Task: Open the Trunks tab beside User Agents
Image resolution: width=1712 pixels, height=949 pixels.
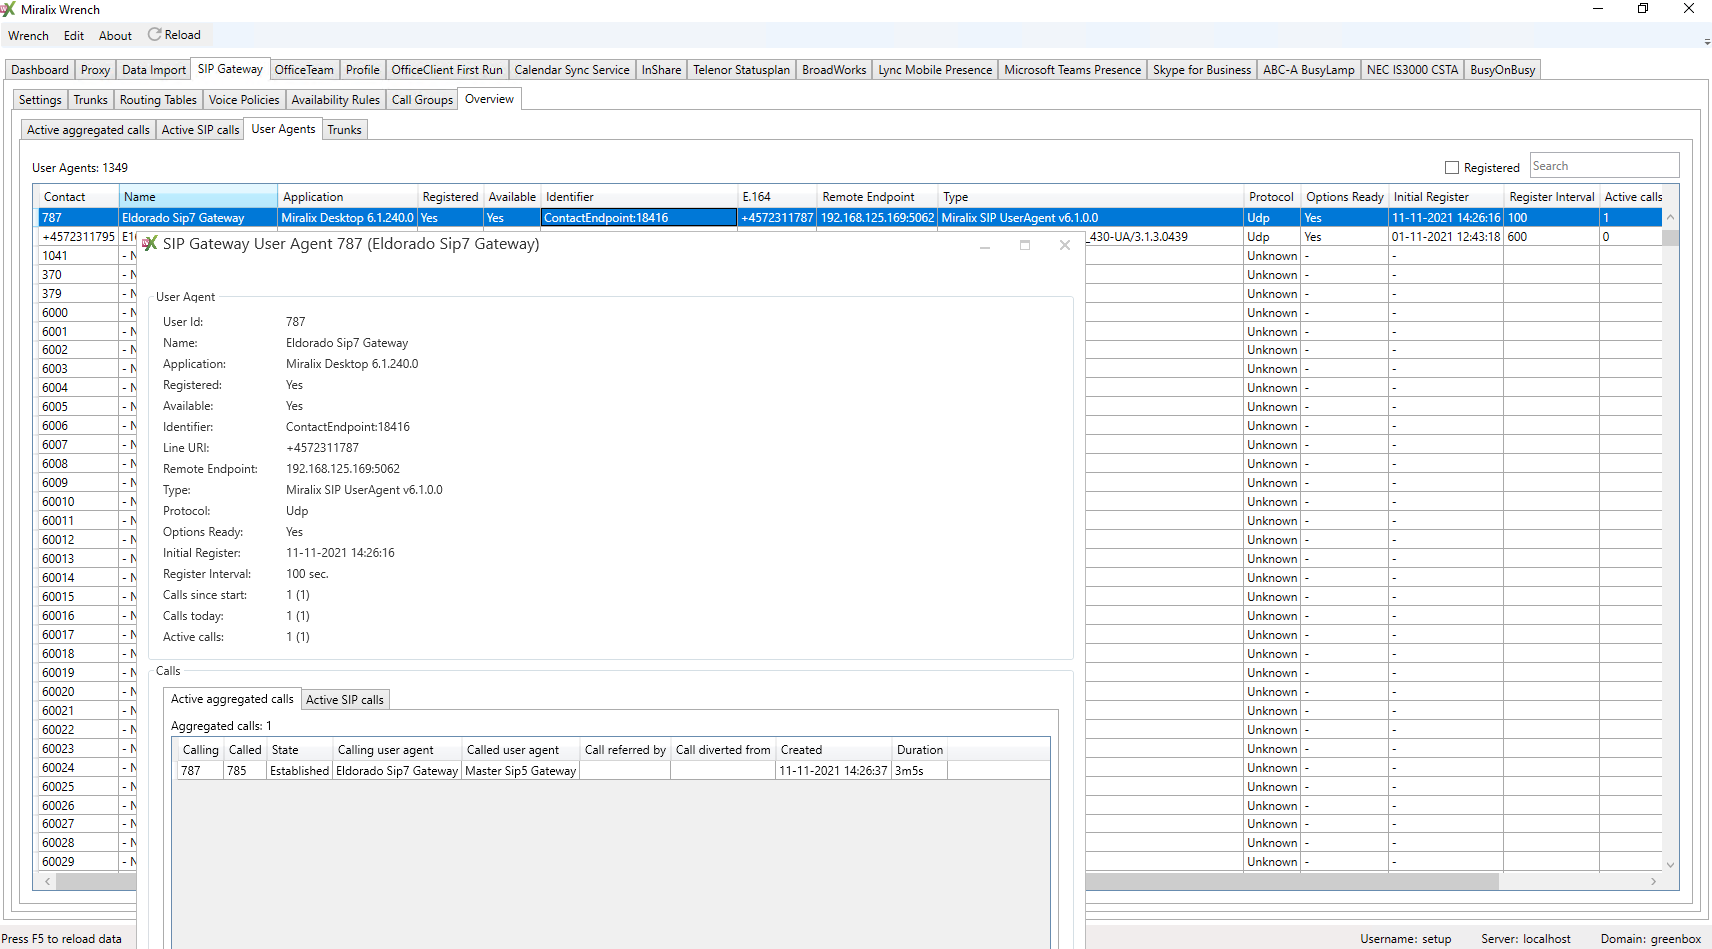Action: (344, 130)
